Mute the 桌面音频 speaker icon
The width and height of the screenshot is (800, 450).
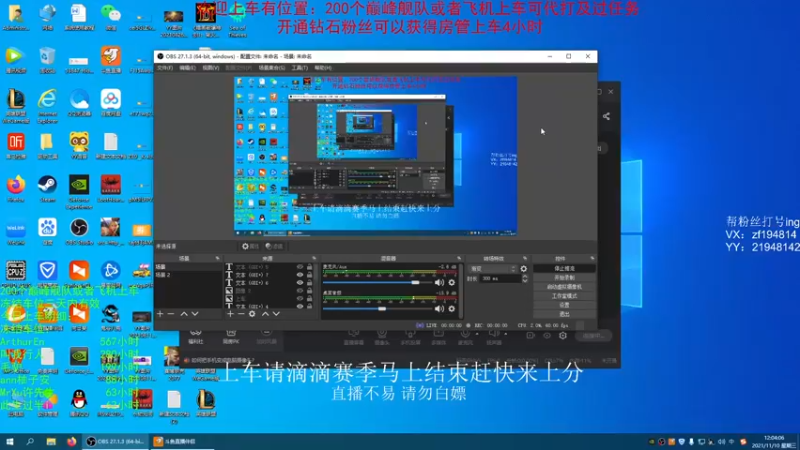click(x=439, y=309)
